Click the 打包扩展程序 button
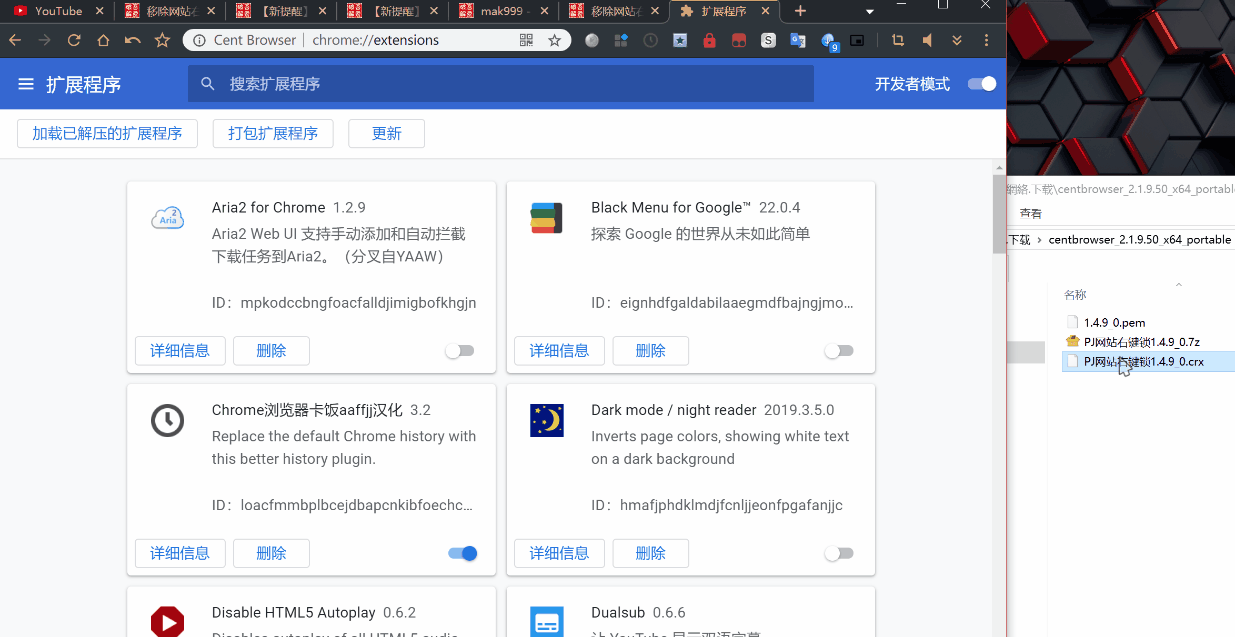This screenshot has width=1235, height=637. click(x=273, y=134)
